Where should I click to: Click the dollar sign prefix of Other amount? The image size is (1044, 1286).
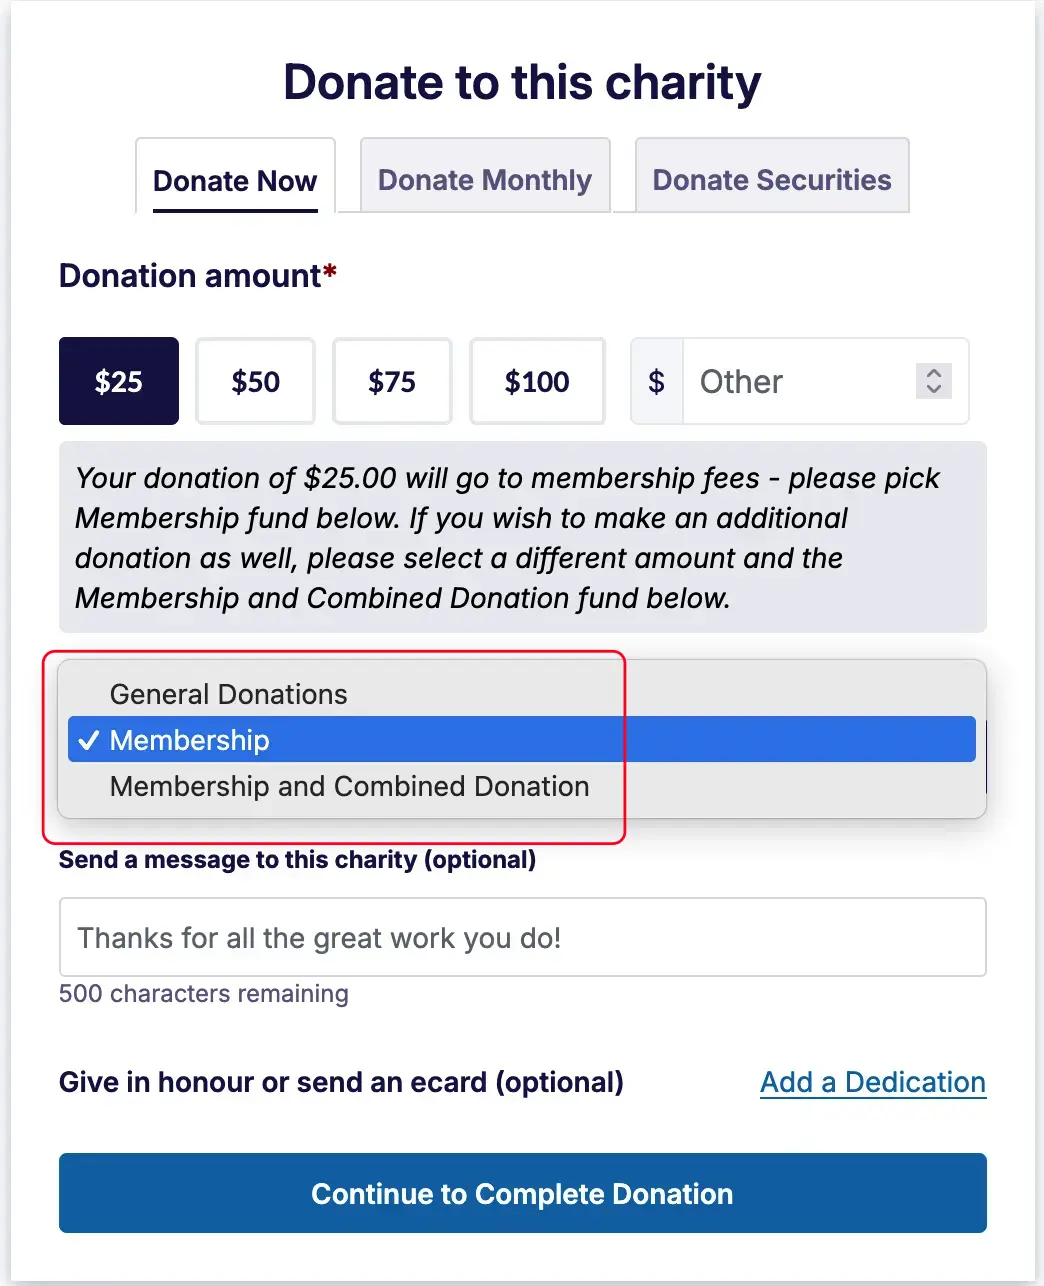(656, 381)
